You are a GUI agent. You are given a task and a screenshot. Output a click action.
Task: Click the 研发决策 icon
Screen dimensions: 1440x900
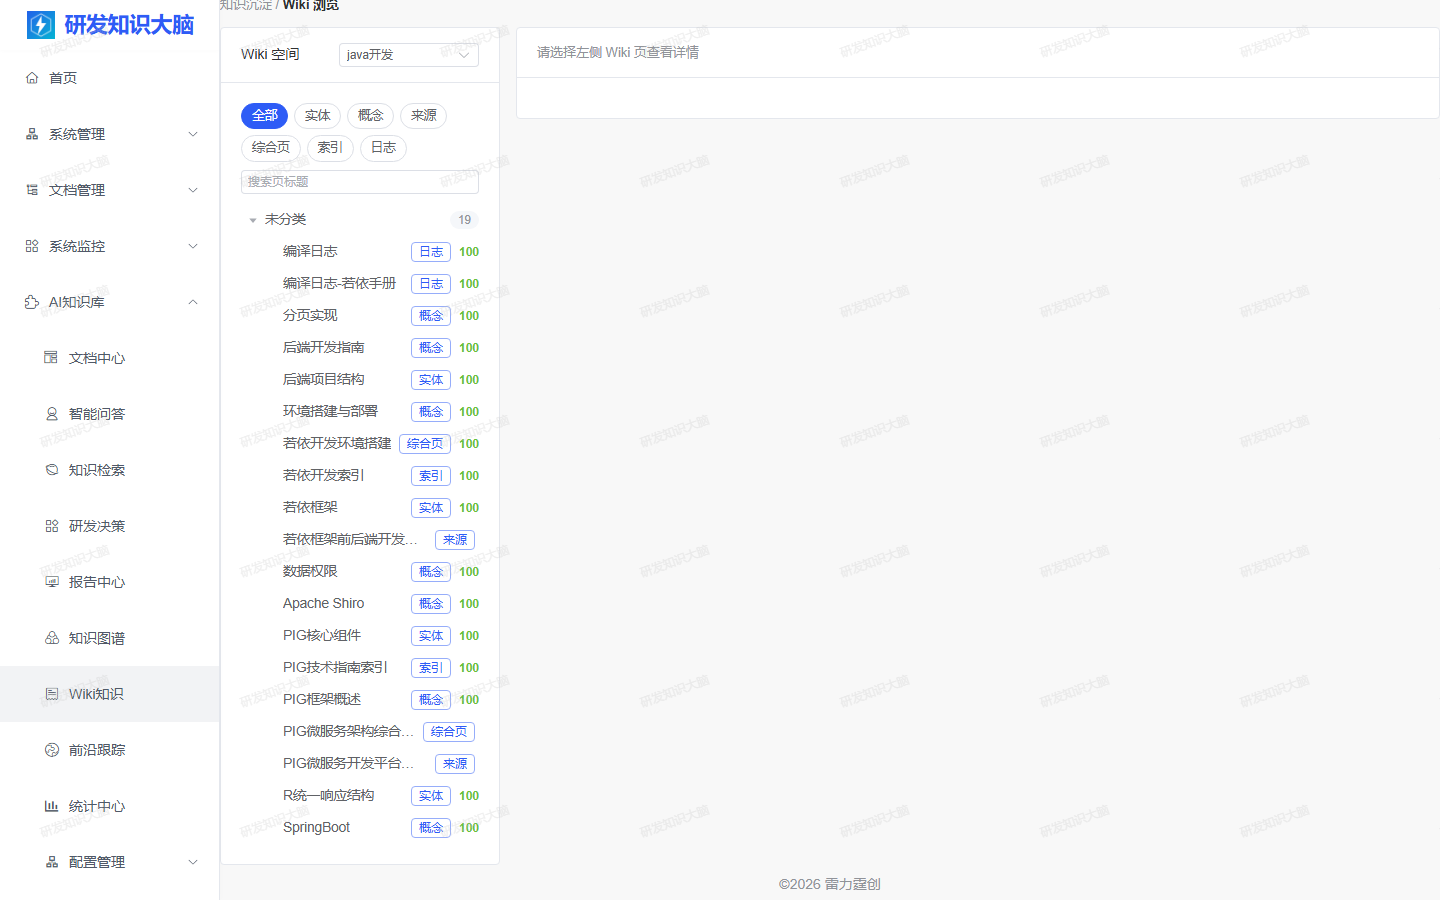point(52,526)
